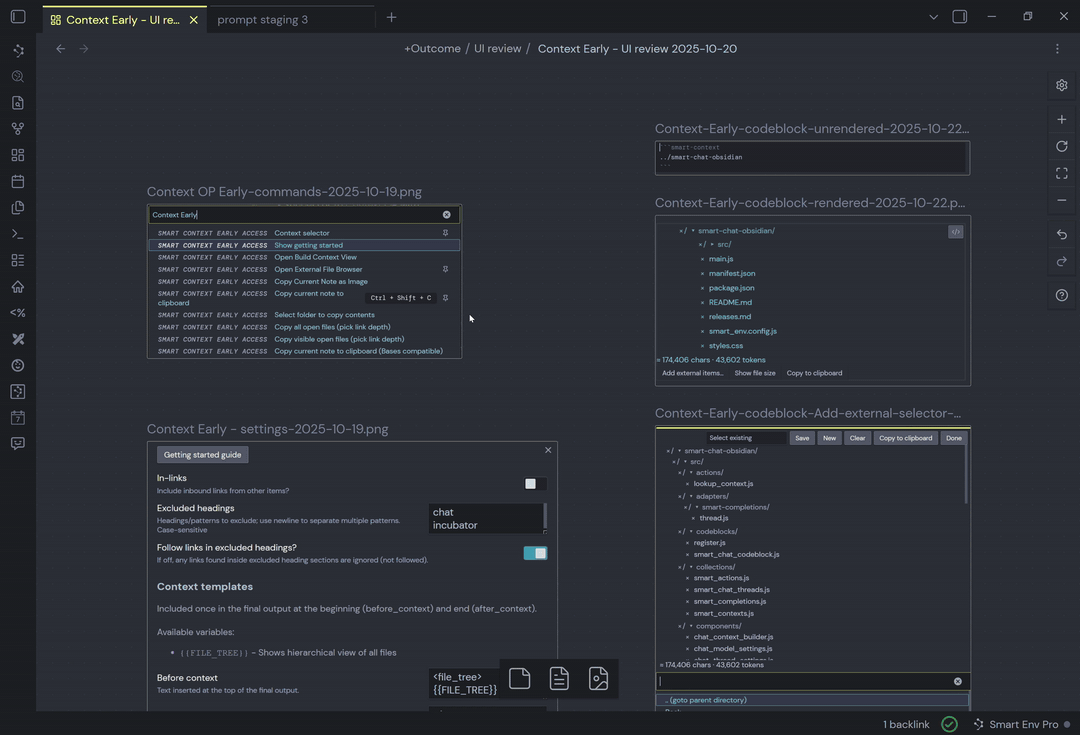
Task: Disable Follow links in excluded headings
Action: 535,553
